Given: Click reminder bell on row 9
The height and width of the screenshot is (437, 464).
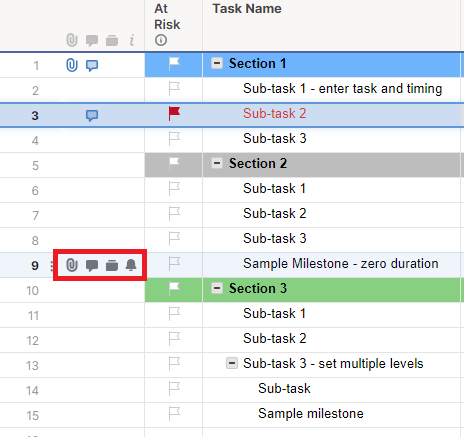Looking at the screenshot, I should tap(131, 265).
